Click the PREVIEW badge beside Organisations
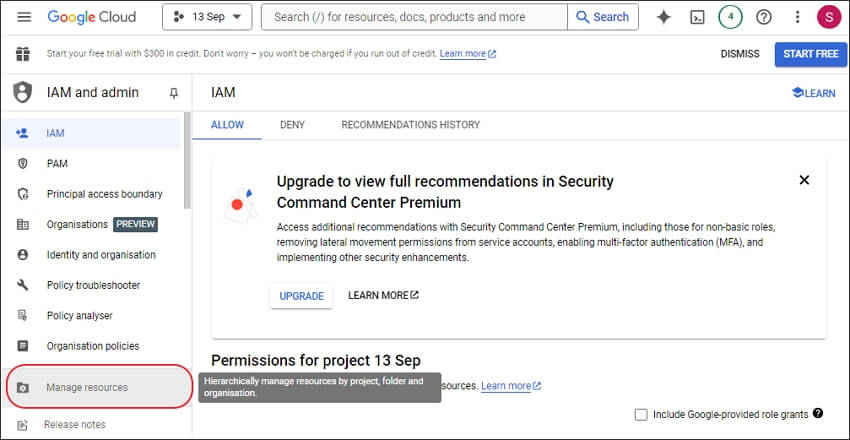Image resolution: width=850 pixels, height=440 pixels. pyautogui.click(x=136, y=224)
